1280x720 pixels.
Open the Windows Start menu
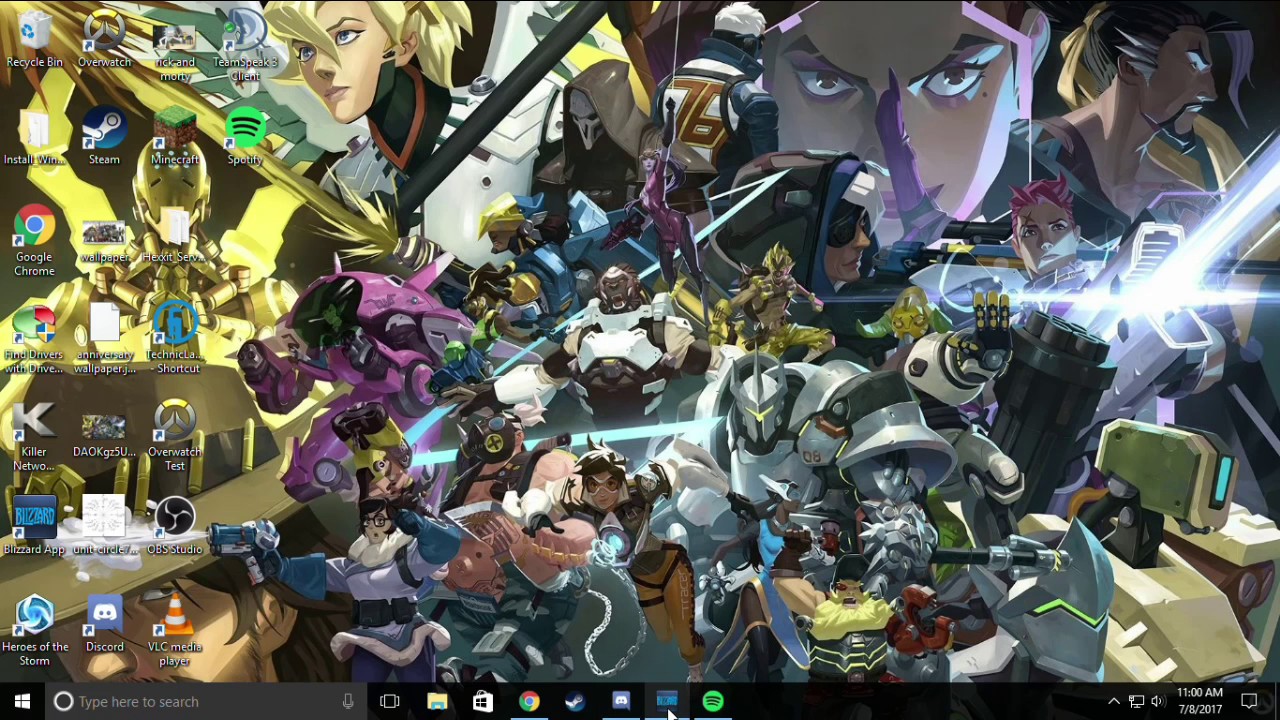[23, 701]
